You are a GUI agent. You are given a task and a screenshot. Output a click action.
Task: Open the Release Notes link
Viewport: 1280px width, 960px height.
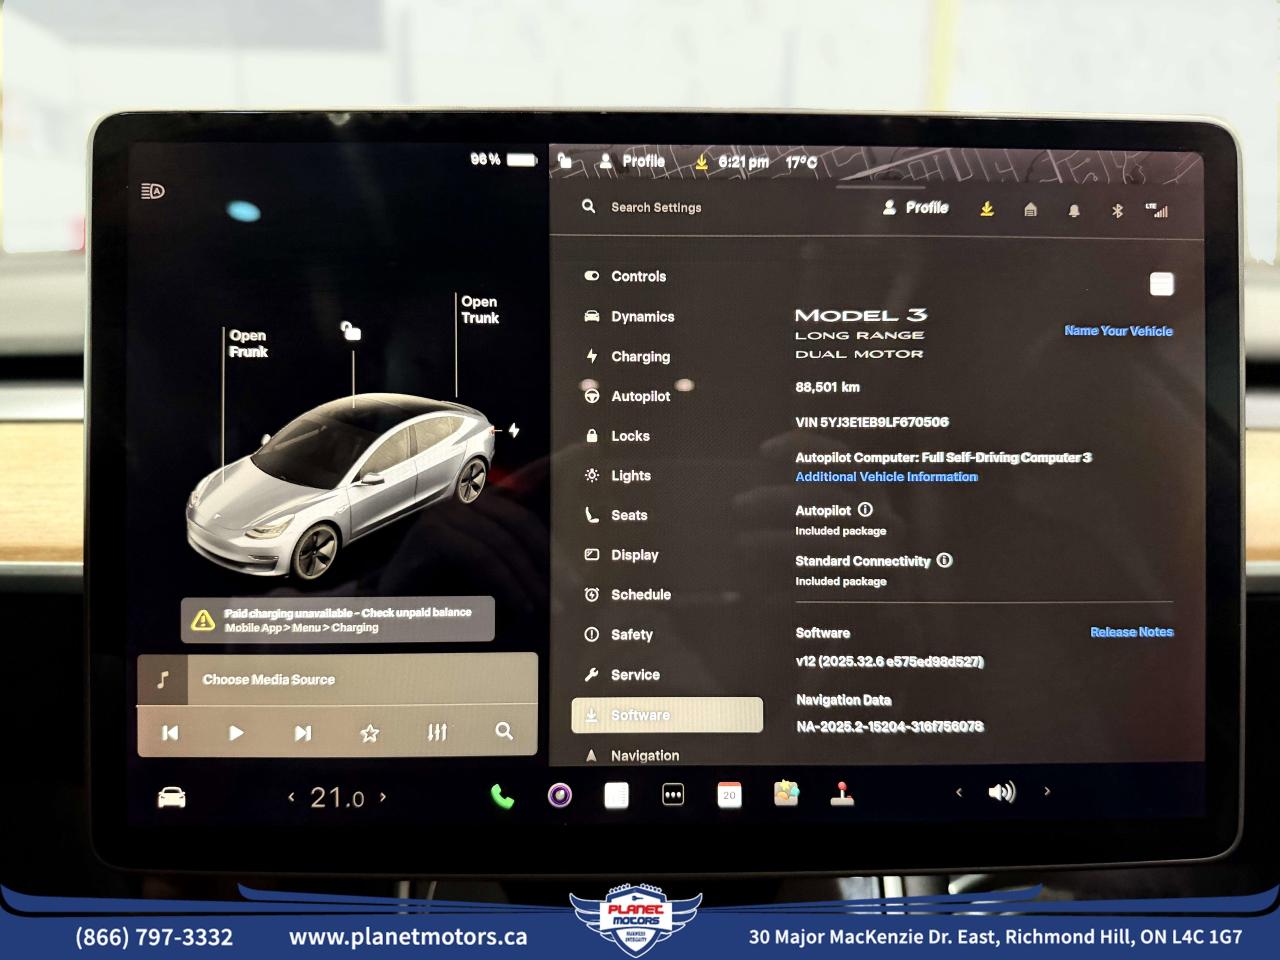[x=1131, y=632]
